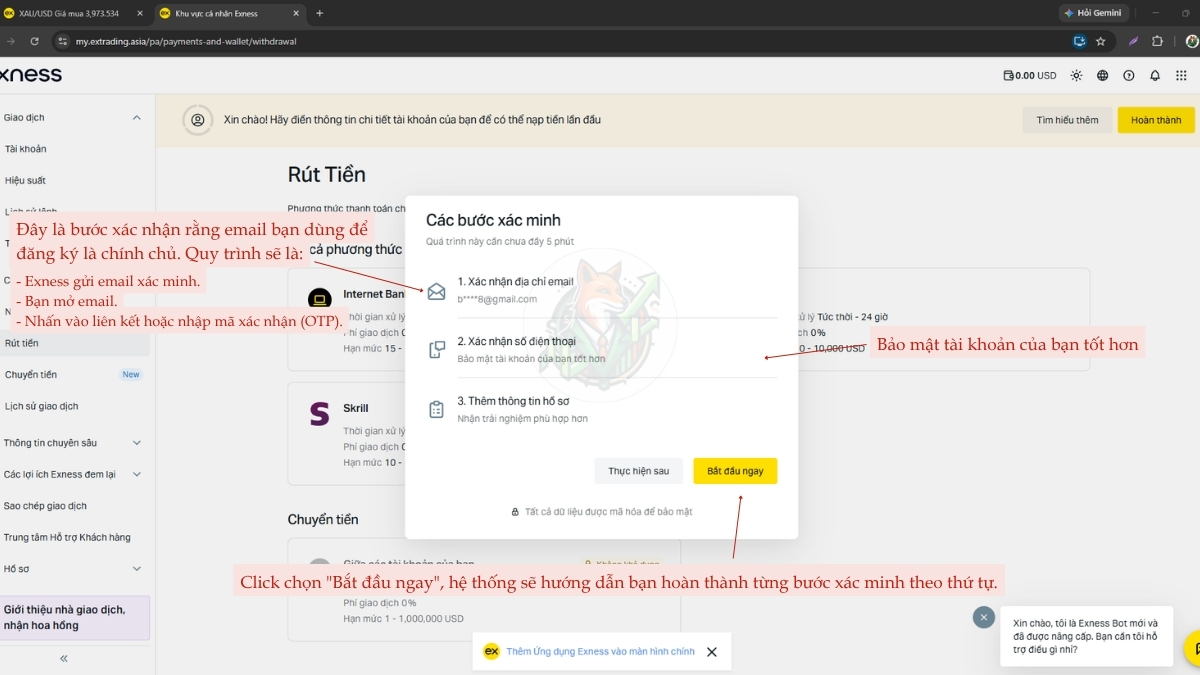Click the purple feather extension icon
This screenshot has width=1200, height=675.
(x=1133, y=41)
